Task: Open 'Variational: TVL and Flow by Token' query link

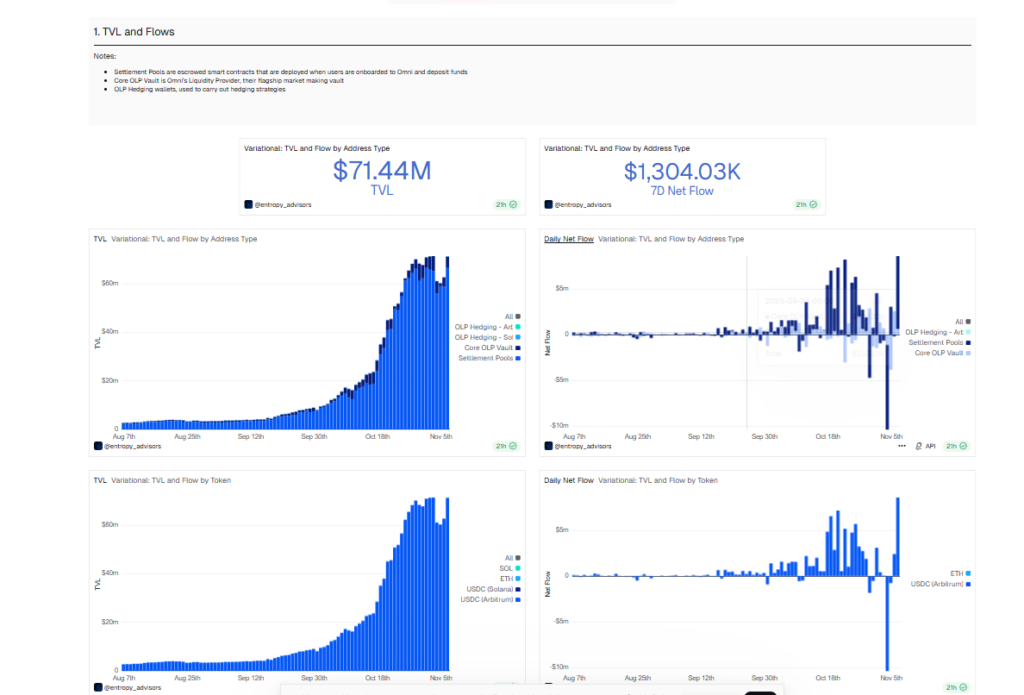Action: pyautogui.click(x=170, y=481)
